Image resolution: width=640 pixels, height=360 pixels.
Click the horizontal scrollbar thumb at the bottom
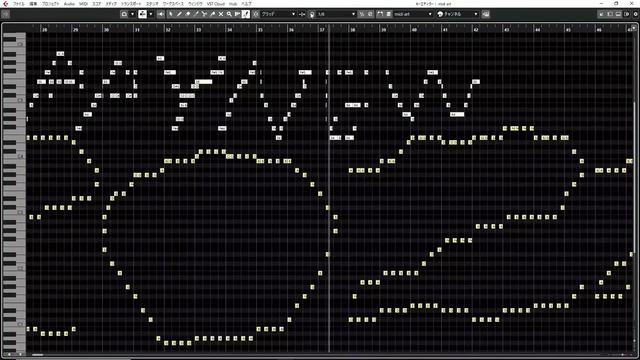(38, 355)
